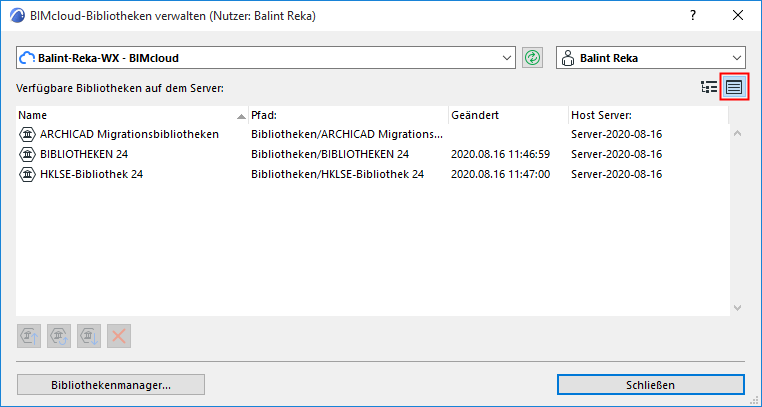
Task: Switch to tree view of libraries
Action: [710, 87]
